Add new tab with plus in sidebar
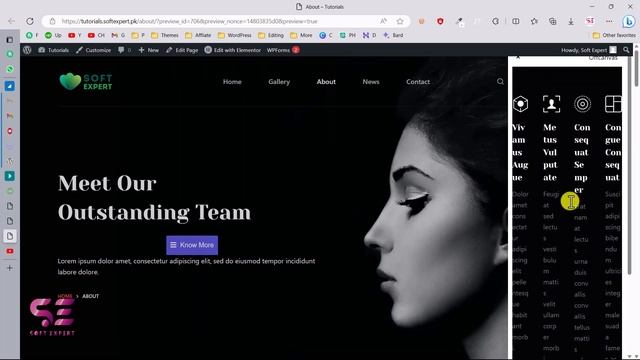 [x=10, y=268]
